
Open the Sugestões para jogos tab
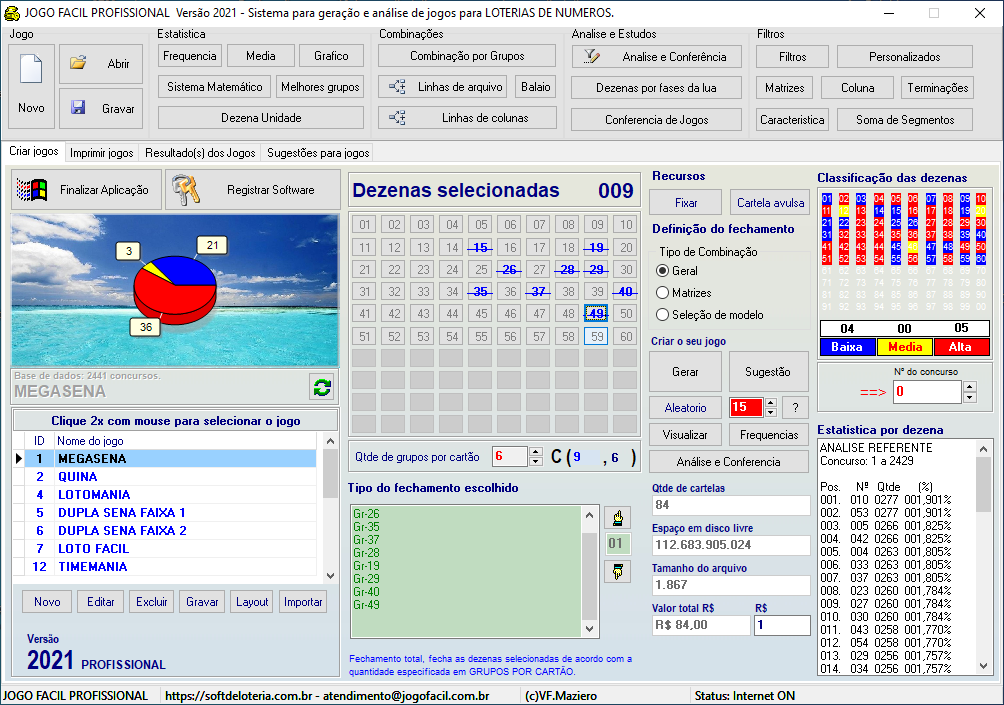pos(317,153)
